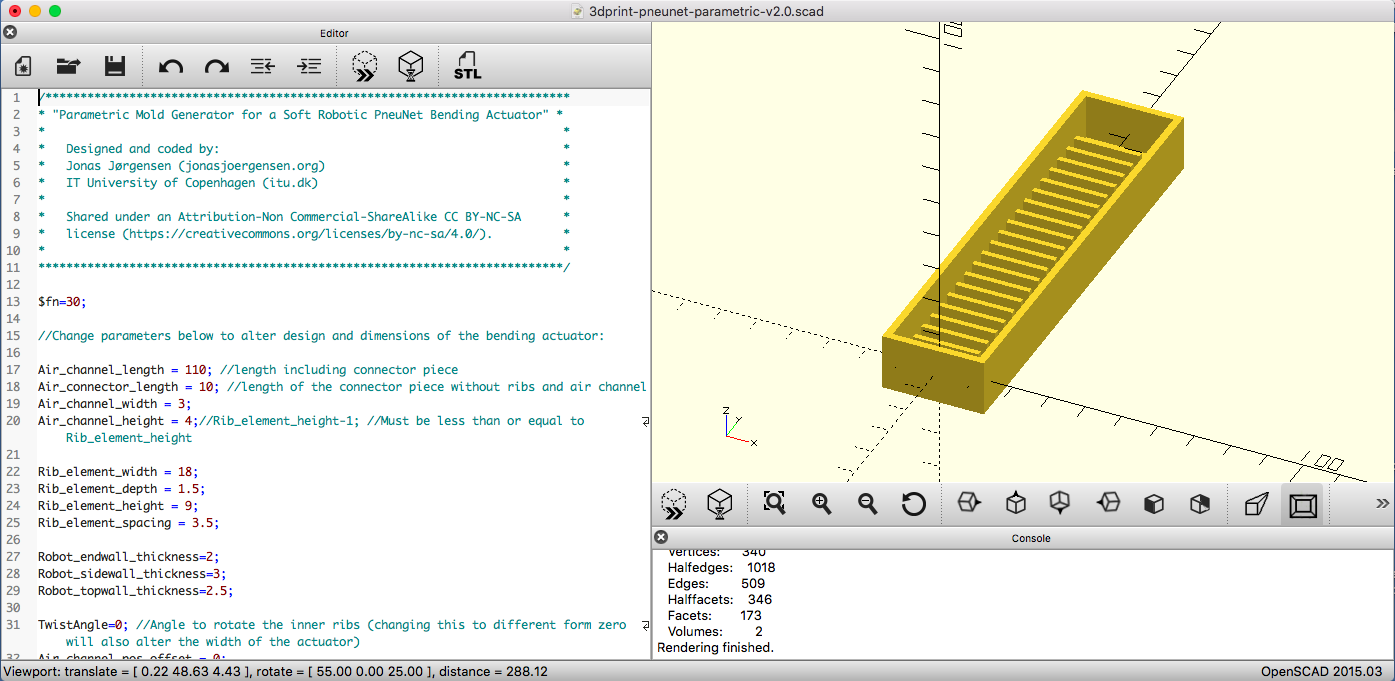Close the Editor panel
This screenshot has height=681, width=1395.
coord(11,32)
